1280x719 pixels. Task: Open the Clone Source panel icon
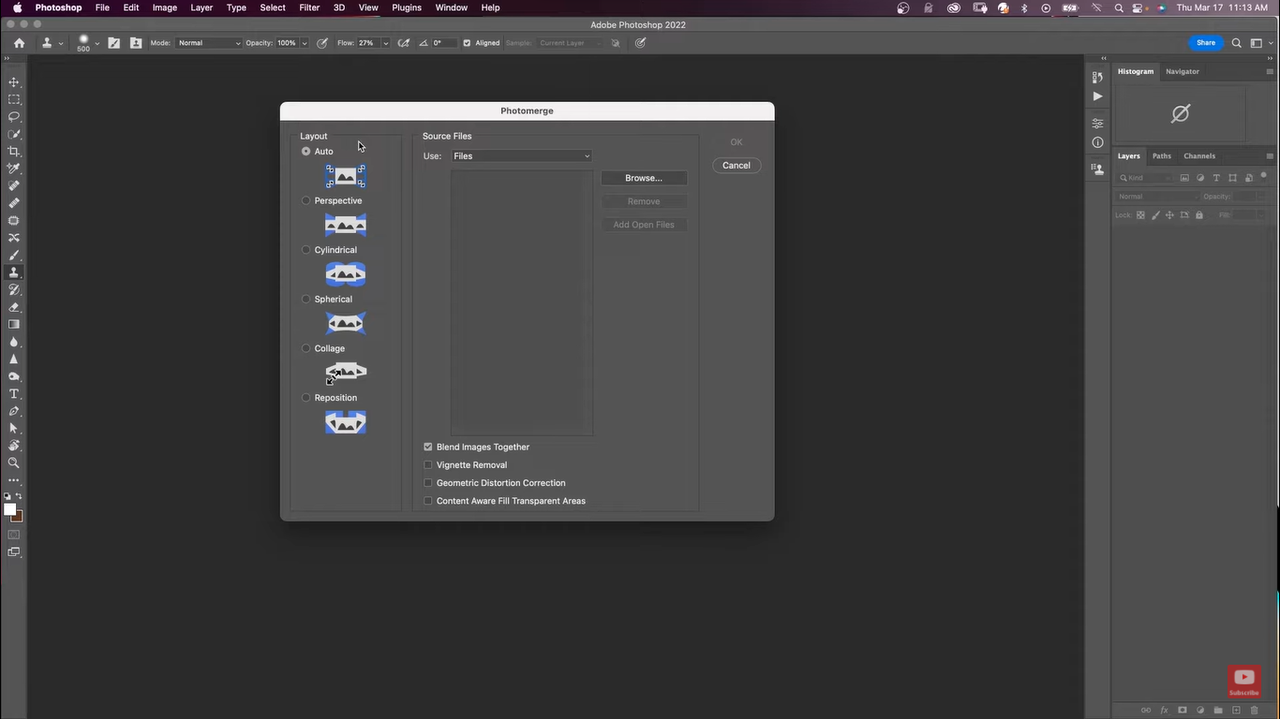[x=136, y=43]
